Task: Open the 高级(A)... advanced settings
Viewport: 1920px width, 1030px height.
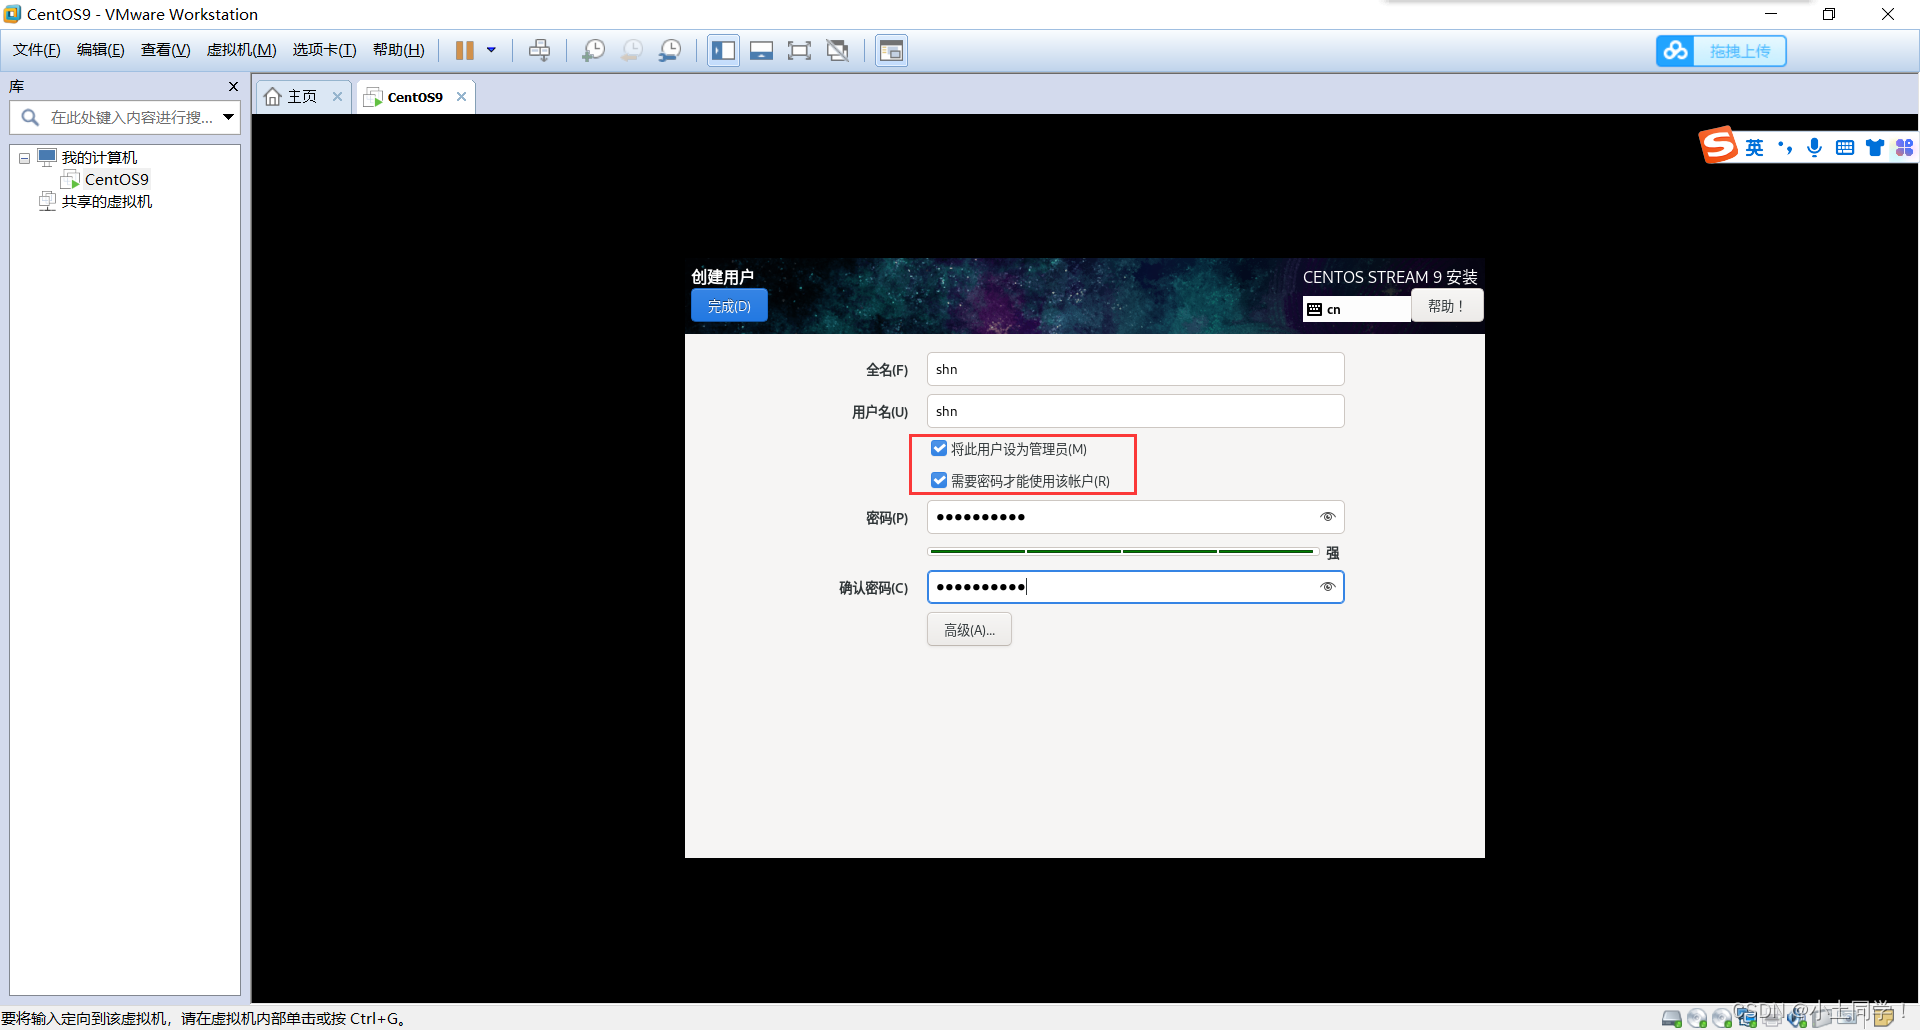Action: (969, 630)
